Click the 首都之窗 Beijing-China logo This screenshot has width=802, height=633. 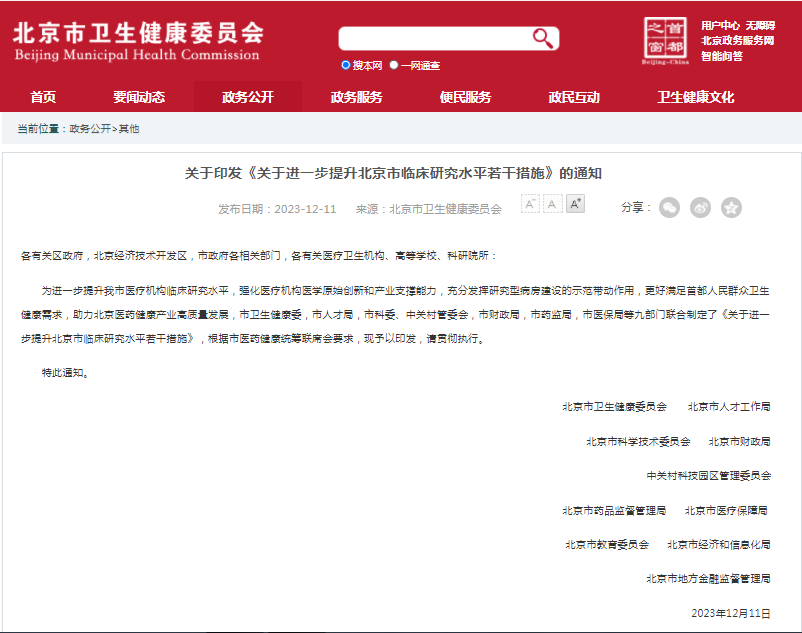(x=665, y=40)
